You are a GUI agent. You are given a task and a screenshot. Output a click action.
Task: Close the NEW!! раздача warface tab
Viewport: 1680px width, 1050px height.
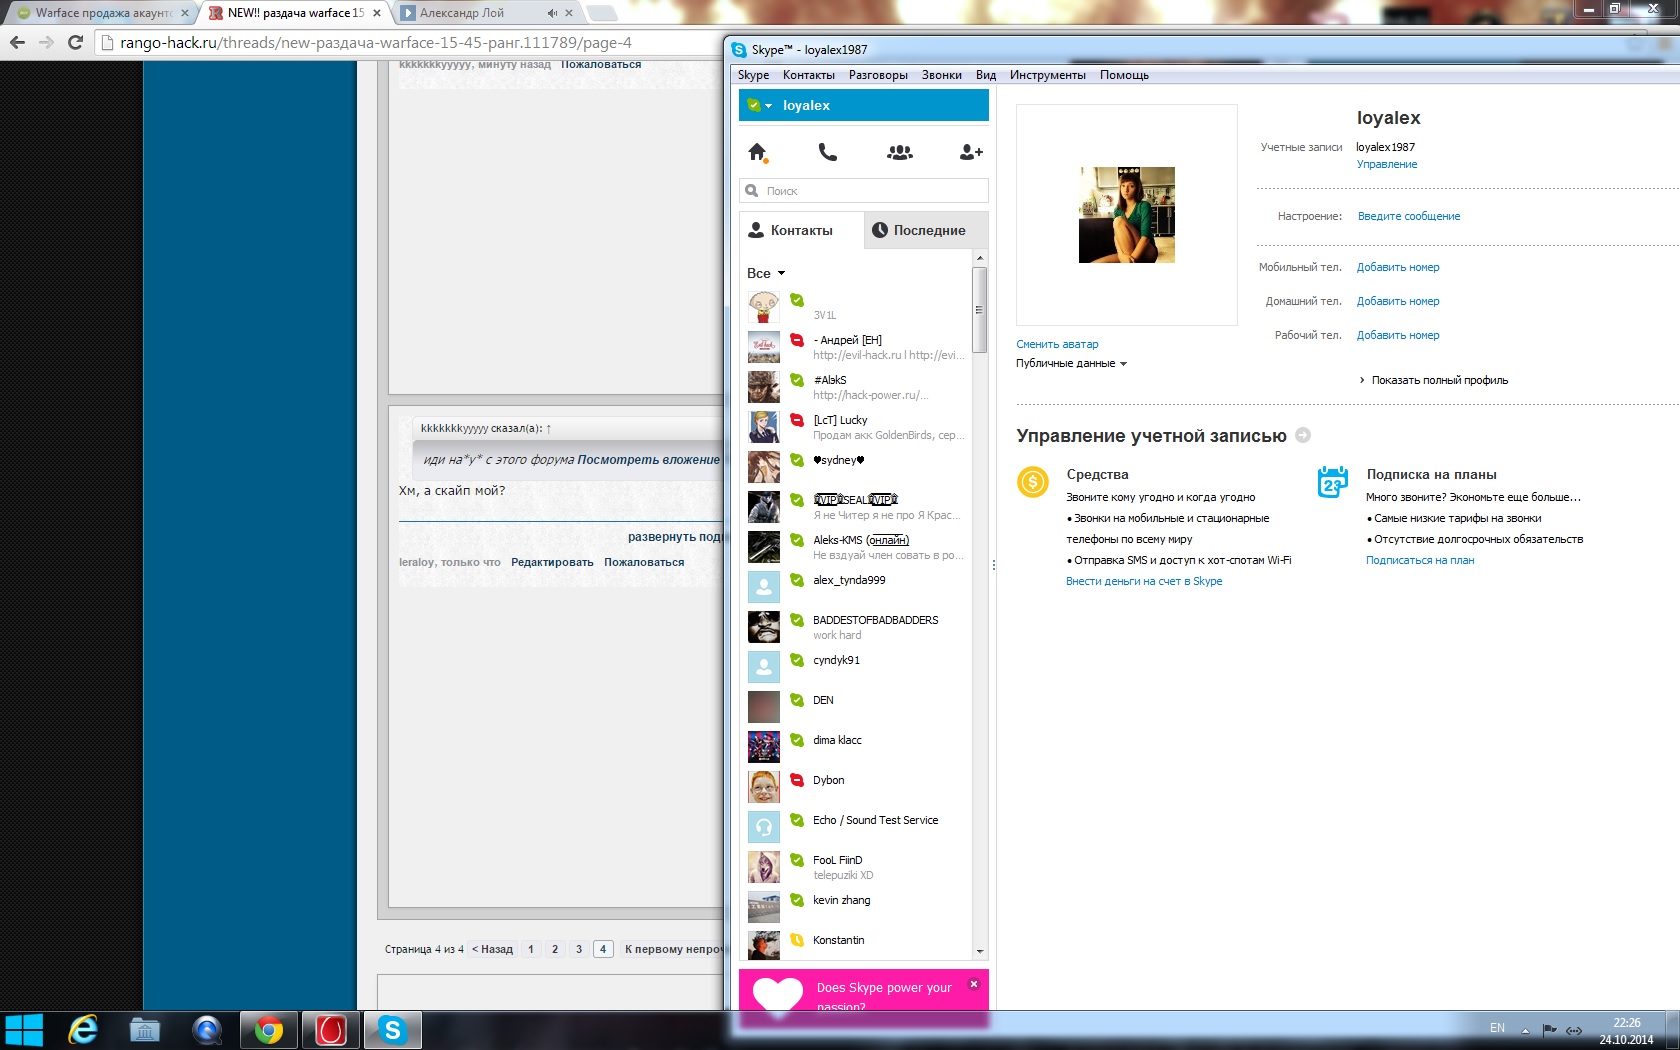click(377, 13)
